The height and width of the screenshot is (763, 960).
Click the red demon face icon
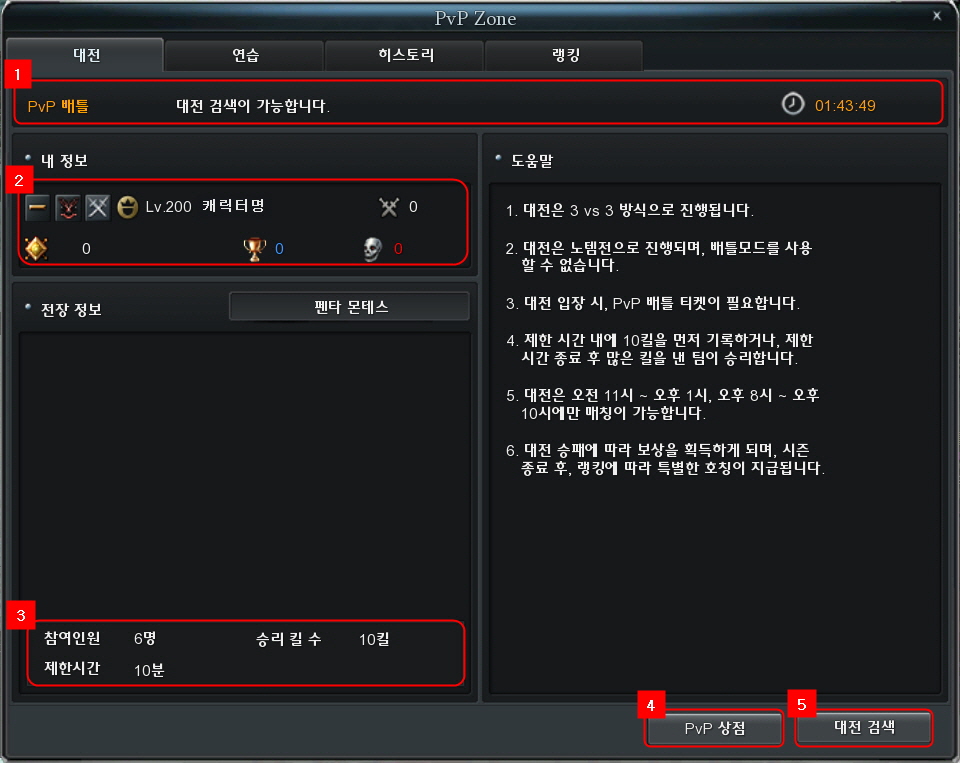coord(67,208)
